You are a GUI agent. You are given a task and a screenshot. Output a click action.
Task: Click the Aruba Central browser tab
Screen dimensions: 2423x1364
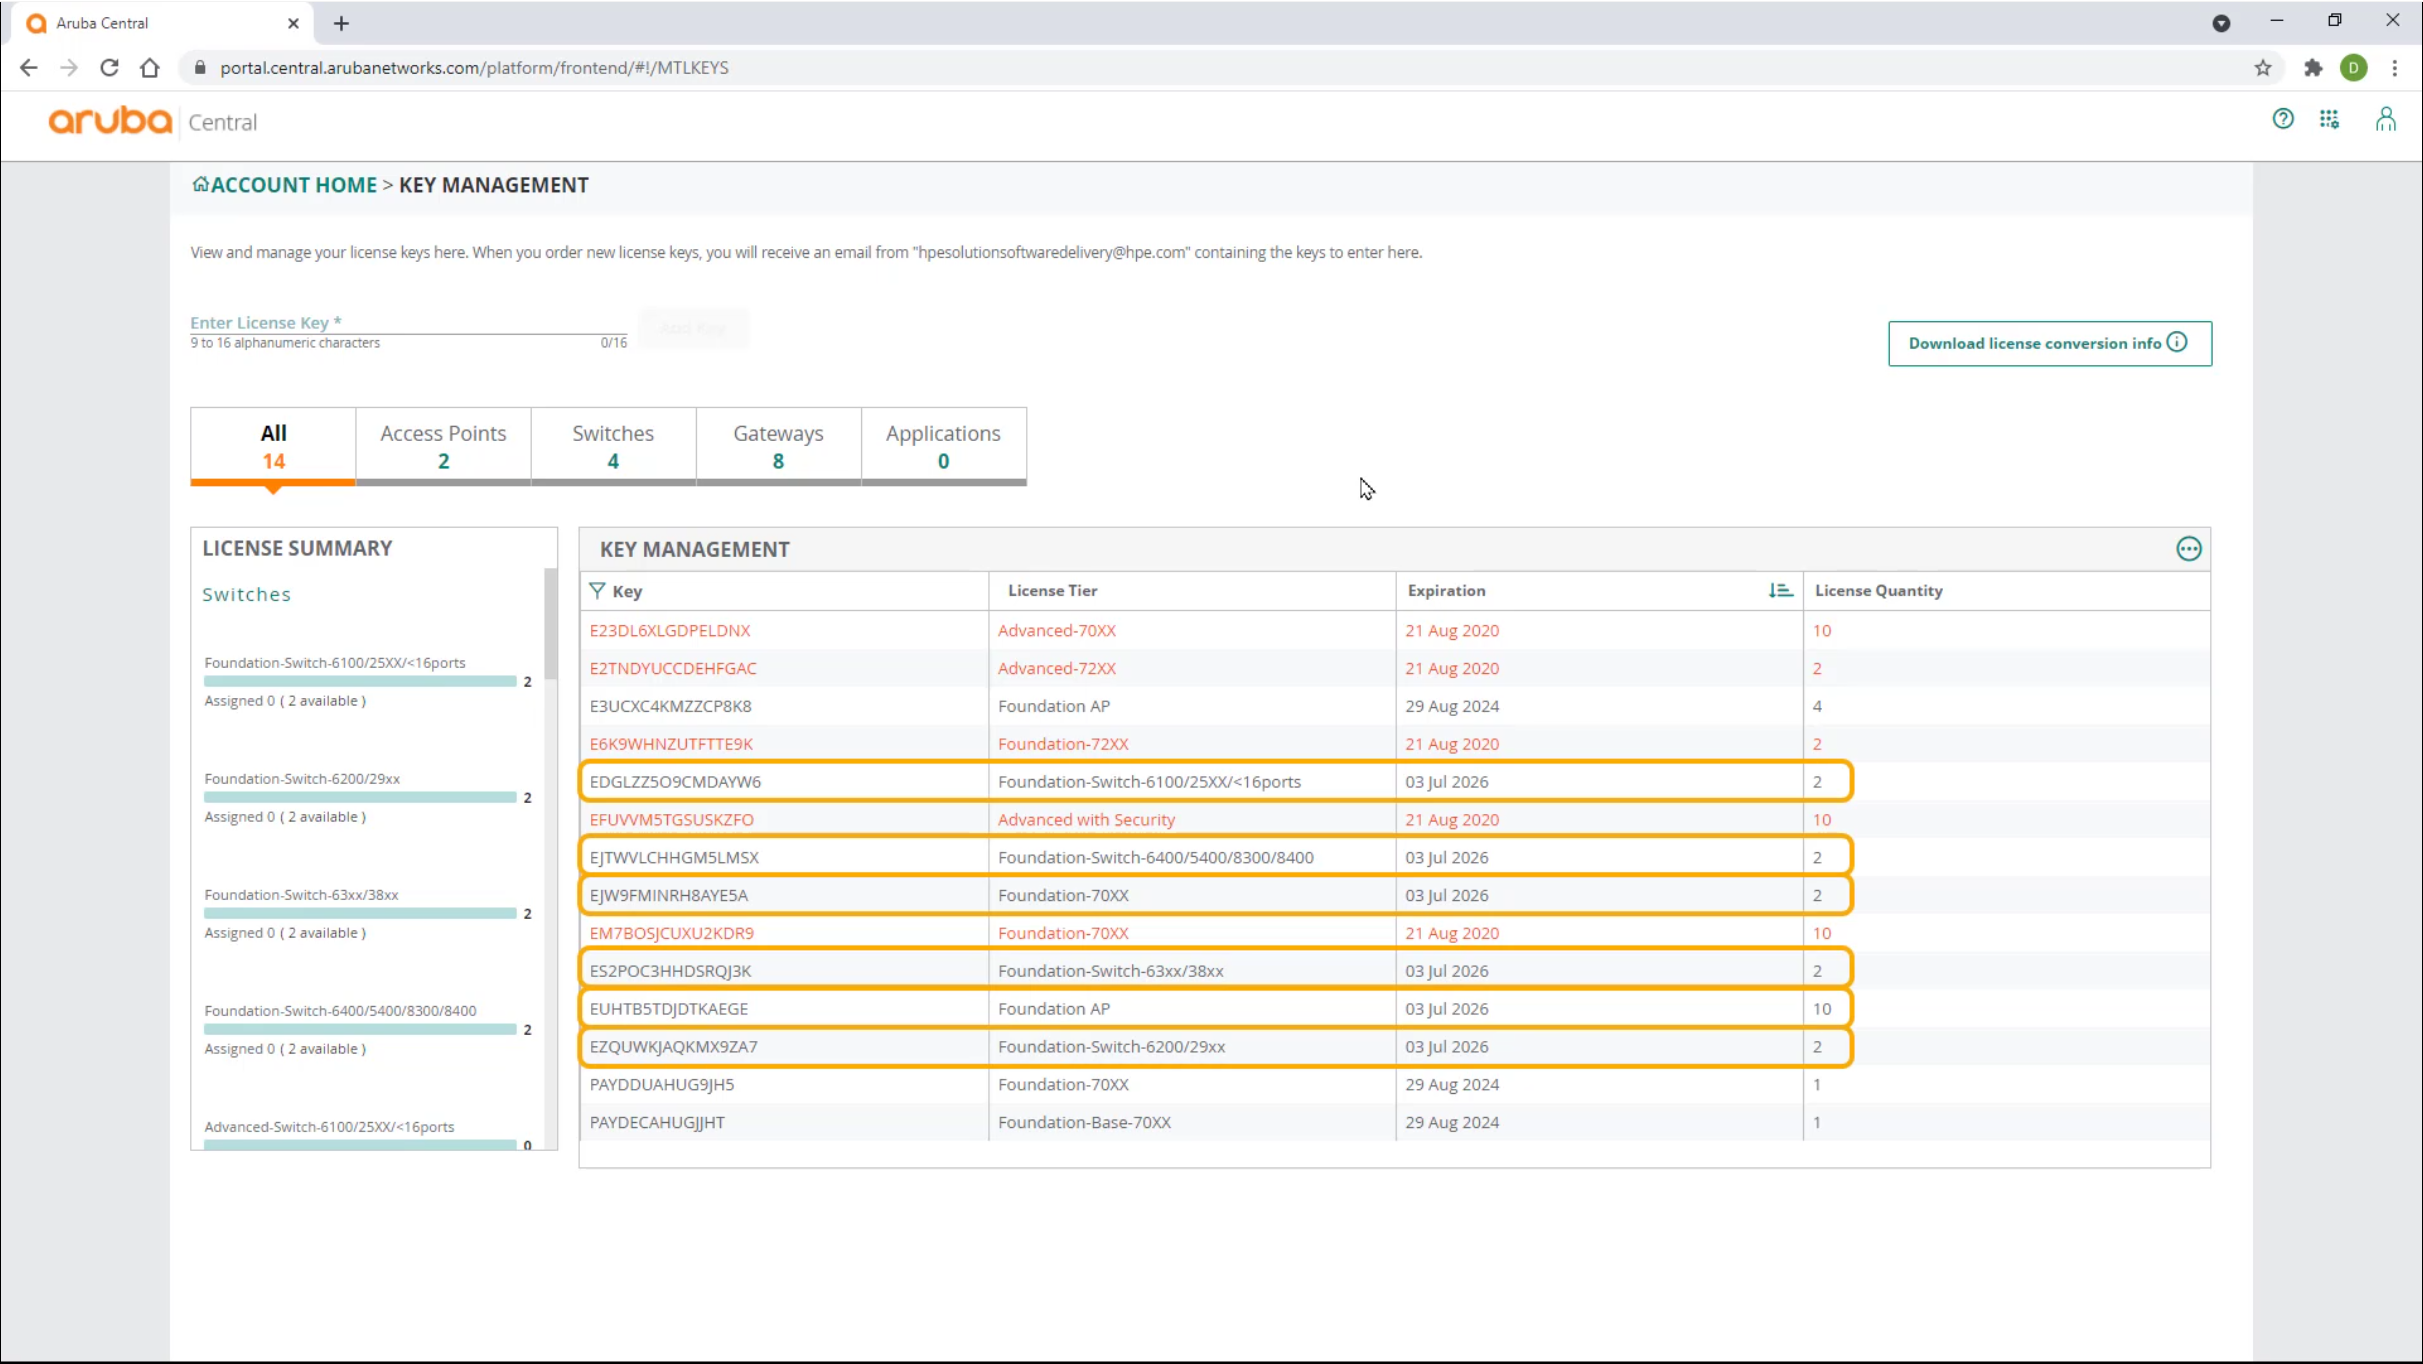click(160, 23)
